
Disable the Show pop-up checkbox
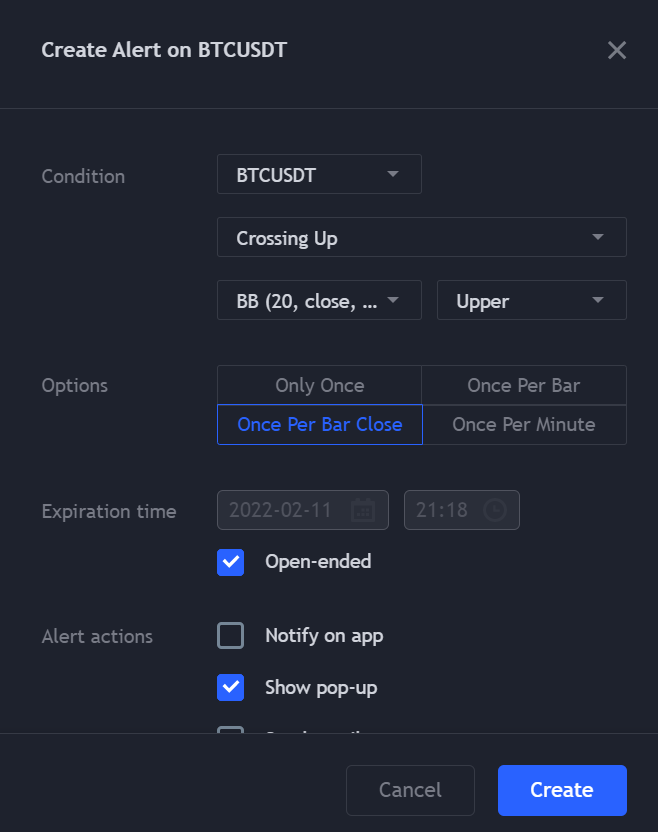[231, 688]
